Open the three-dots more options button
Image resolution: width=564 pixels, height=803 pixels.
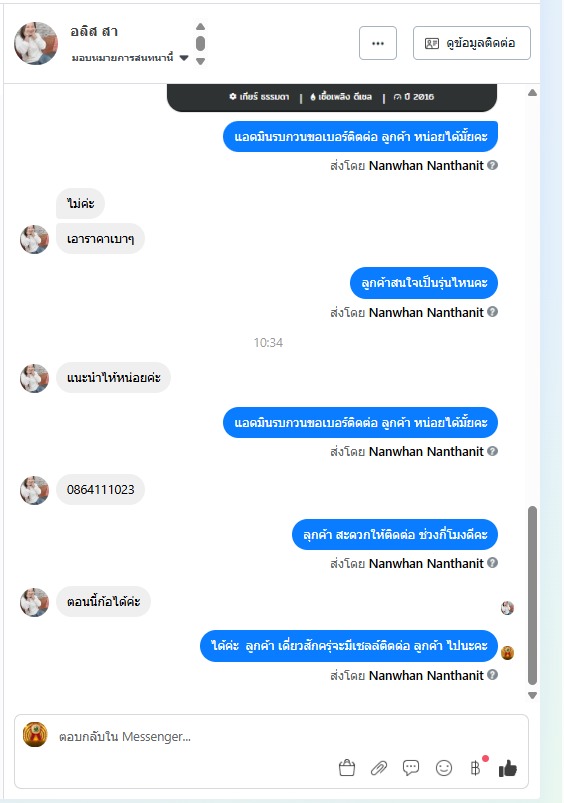378,43
